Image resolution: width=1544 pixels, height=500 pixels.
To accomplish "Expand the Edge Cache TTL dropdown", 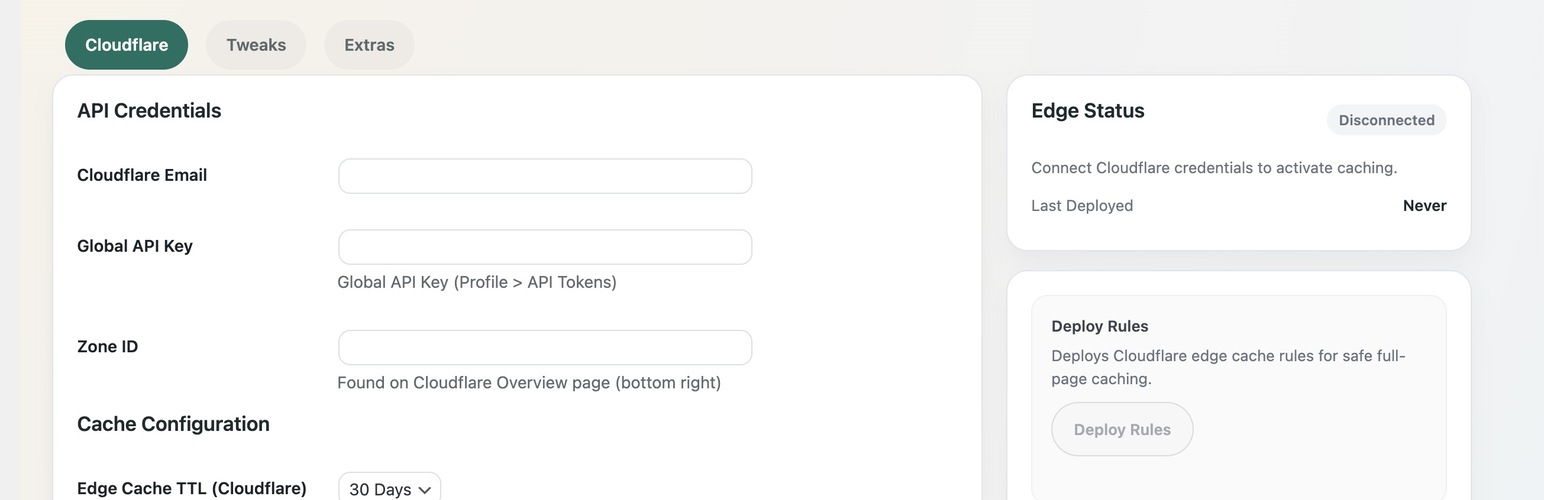I will coord(390,489).
